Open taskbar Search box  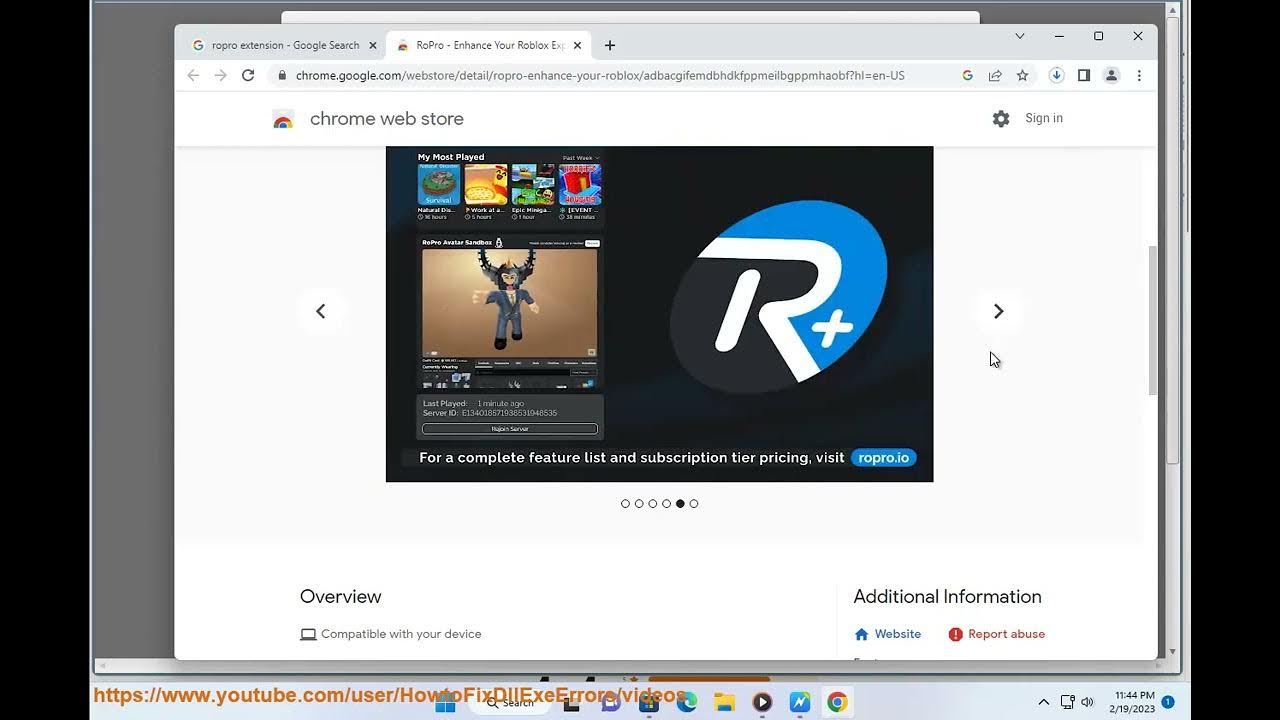coord(510,702)
